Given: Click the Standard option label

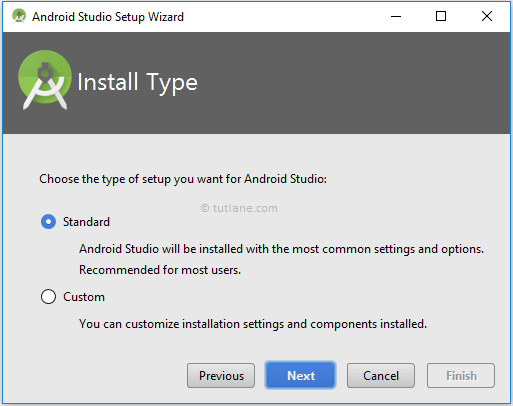Looking at the screenshot, I should (x=86, y=222).
